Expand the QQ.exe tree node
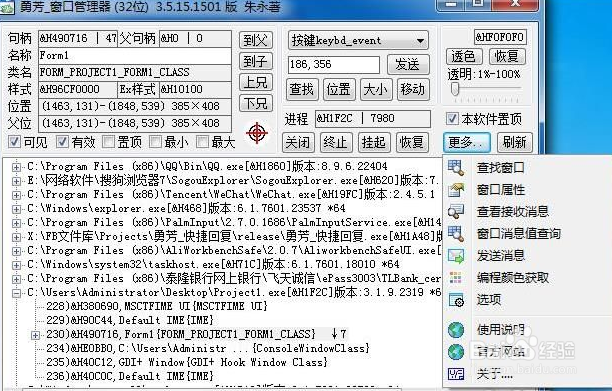Screen dimensions: 612x391 [16, 167]
